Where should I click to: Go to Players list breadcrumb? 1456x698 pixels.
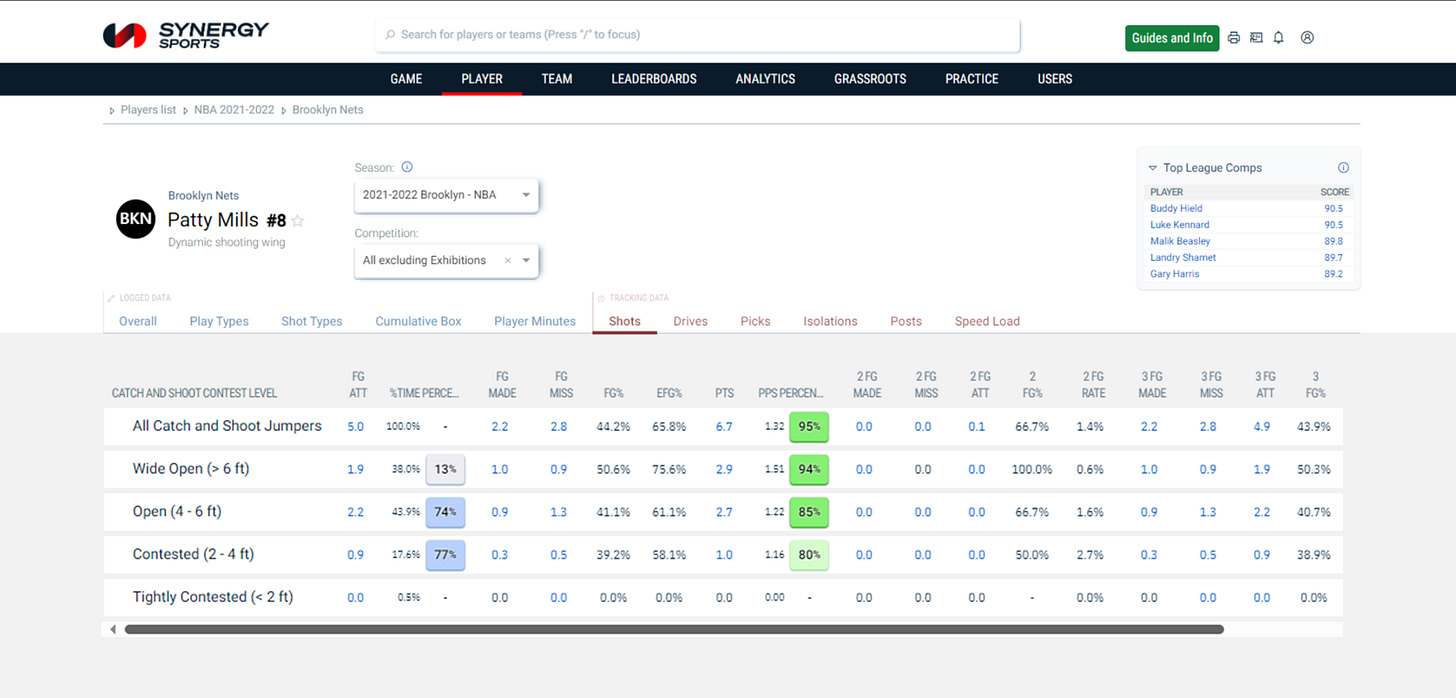[x=148, y=110]
